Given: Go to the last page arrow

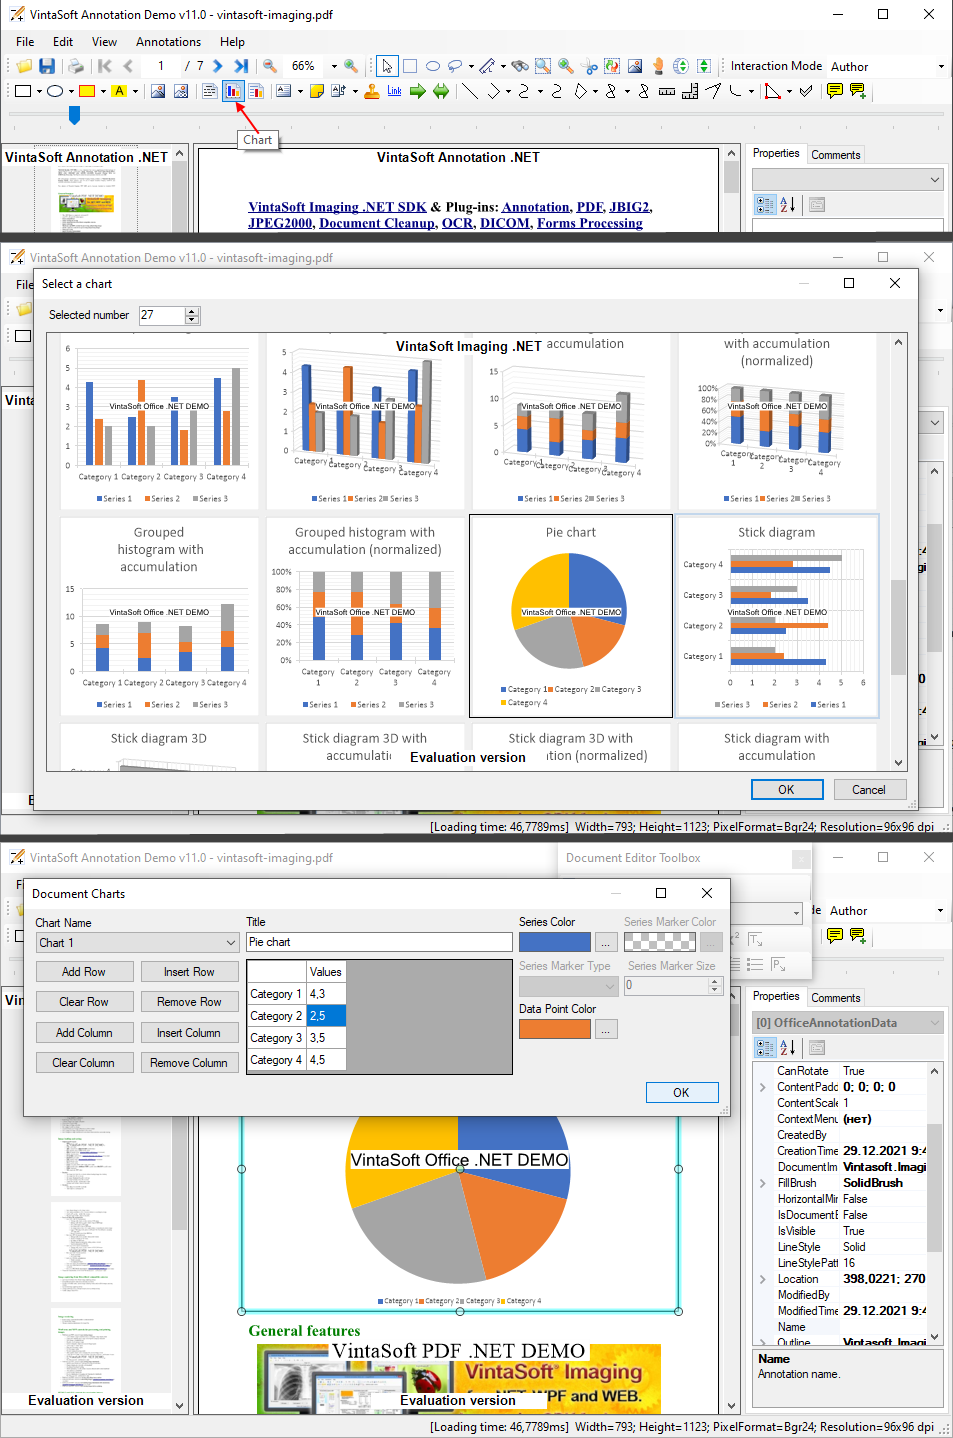Looking at the screenshot, I should coord(241,66).
